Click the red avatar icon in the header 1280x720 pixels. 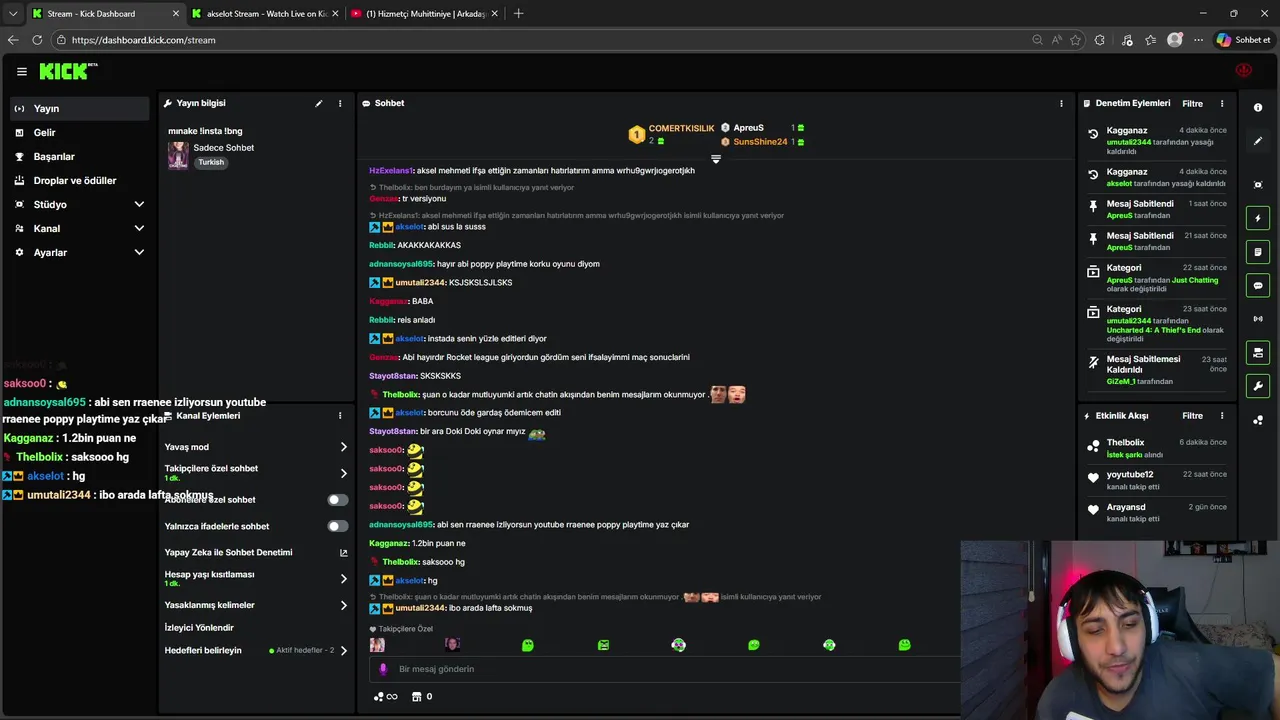[1244, 70]
